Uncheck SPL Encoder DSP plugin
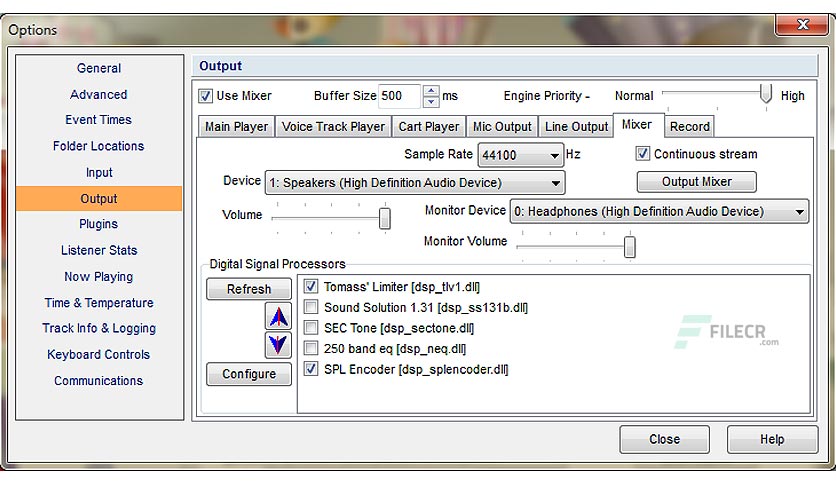 click(x=311, y=369)
